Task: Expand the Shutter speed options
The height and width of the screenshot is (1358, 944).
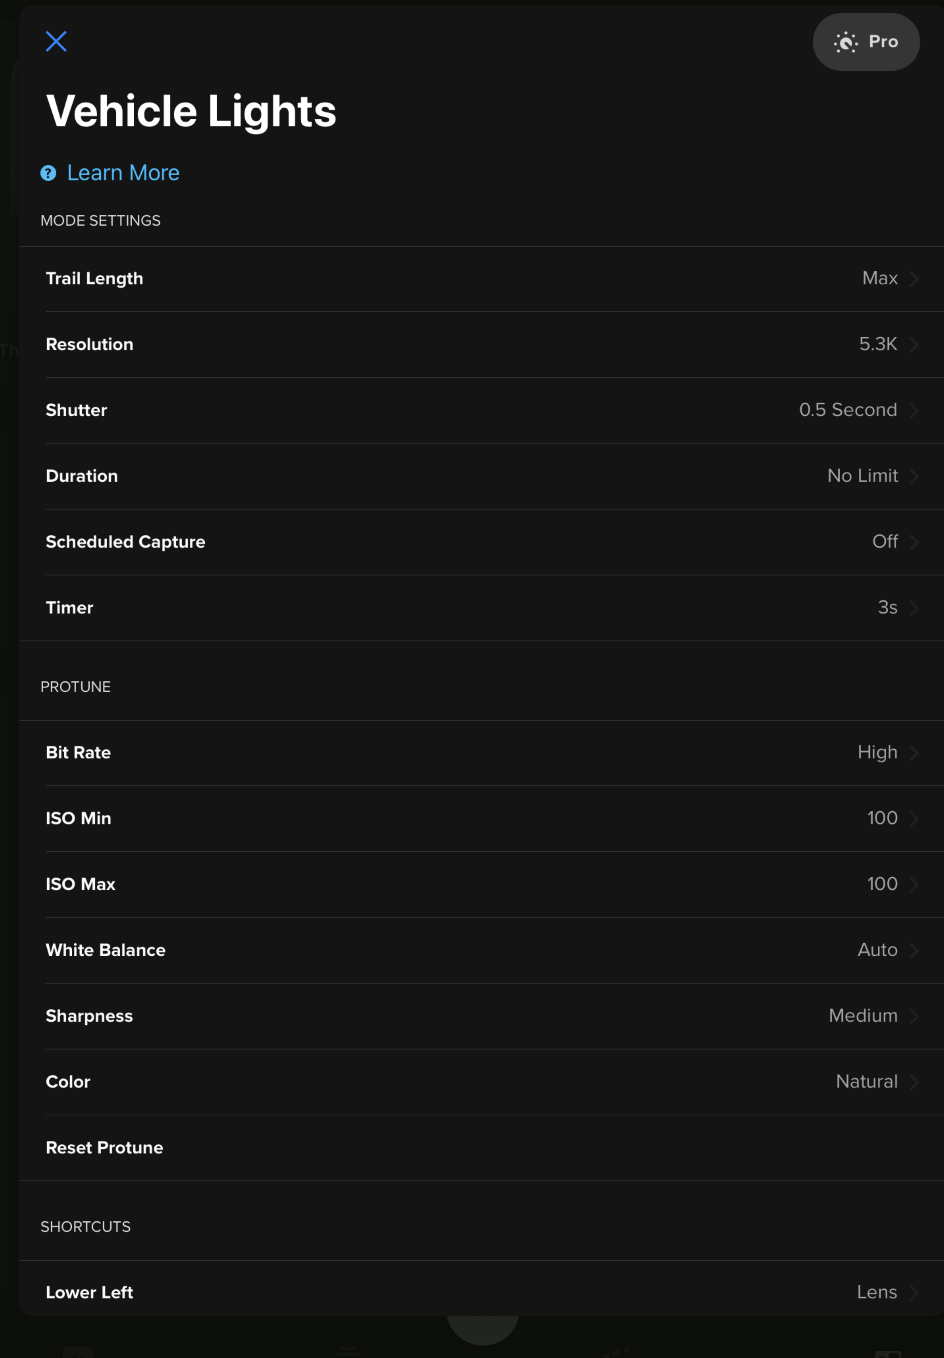Action: click(x=480, y=410)
